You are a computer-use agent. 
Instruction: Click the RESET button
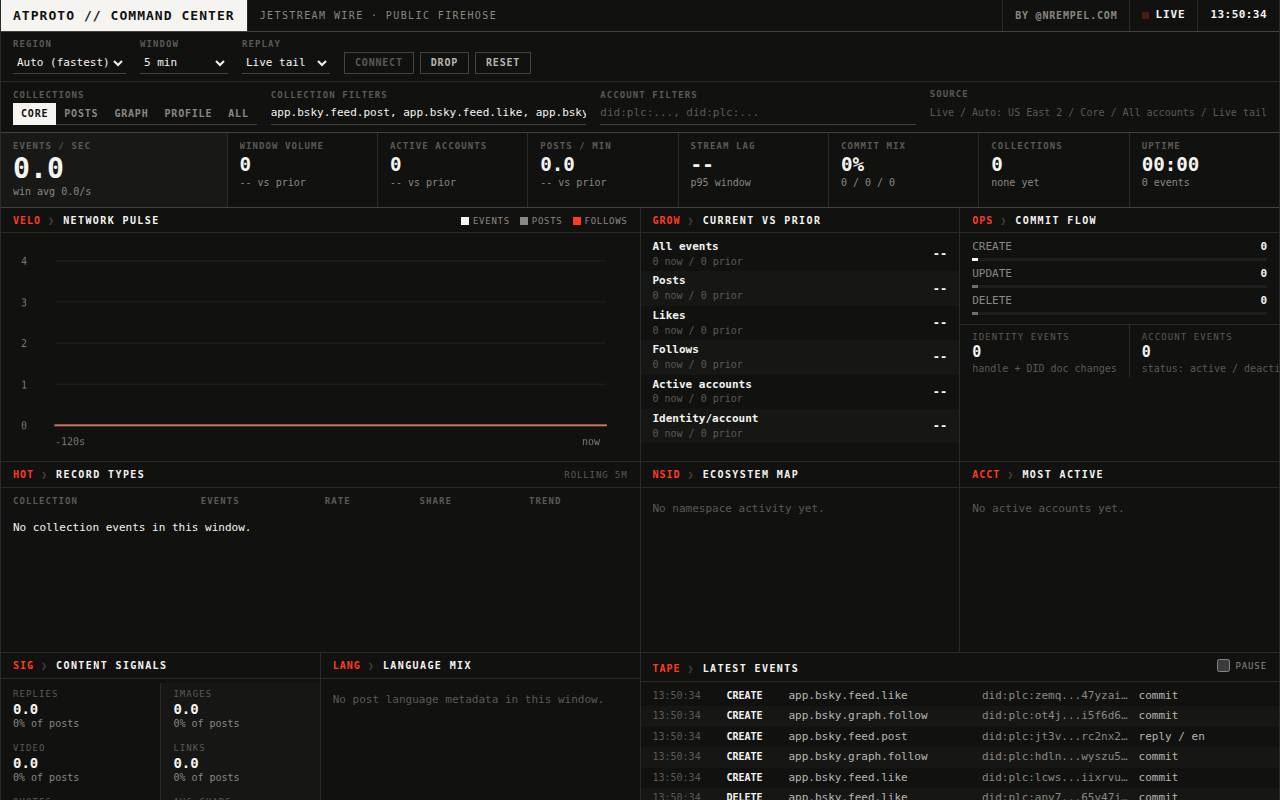tap(503, 62)
